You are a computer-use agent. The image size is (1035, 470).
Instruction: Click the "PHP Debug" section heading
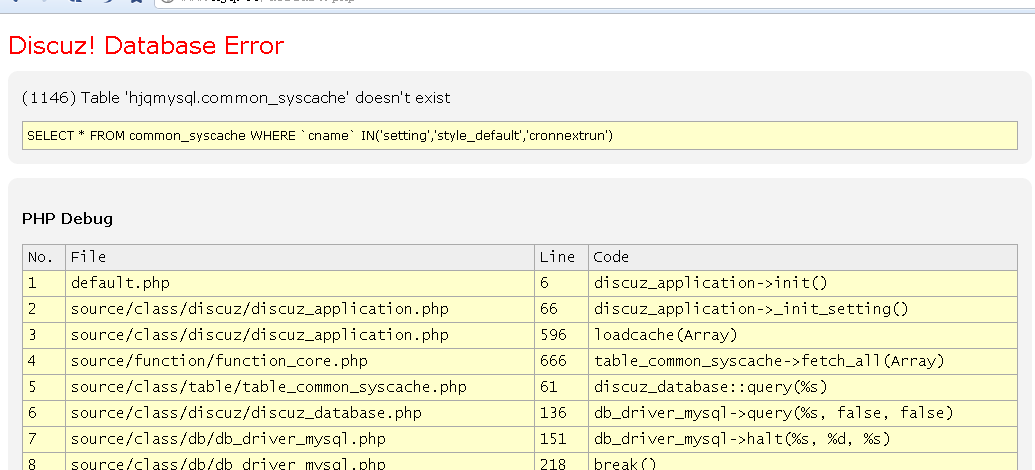coord(67,218)
